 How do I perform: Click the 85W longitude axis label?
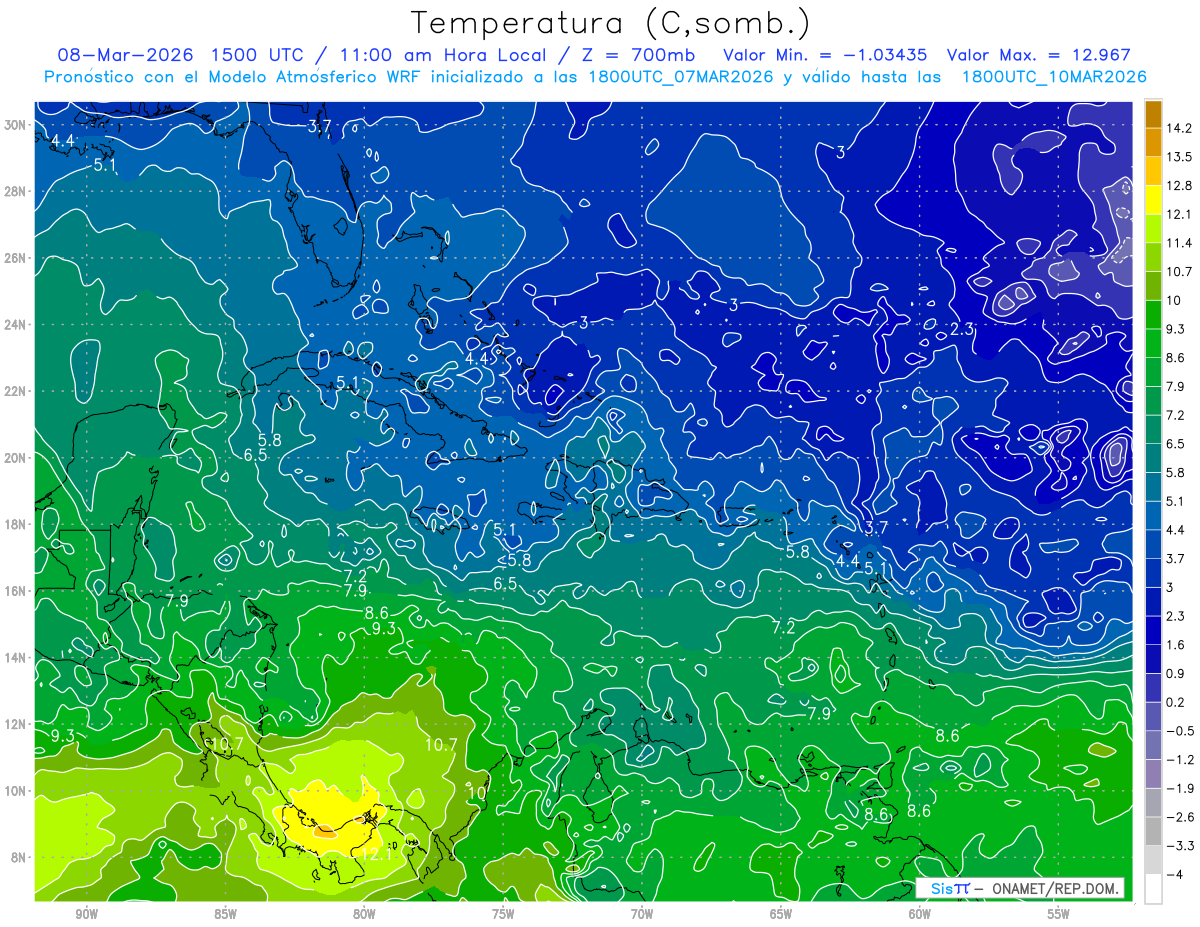pyautogui.click(x=225, y=914)
